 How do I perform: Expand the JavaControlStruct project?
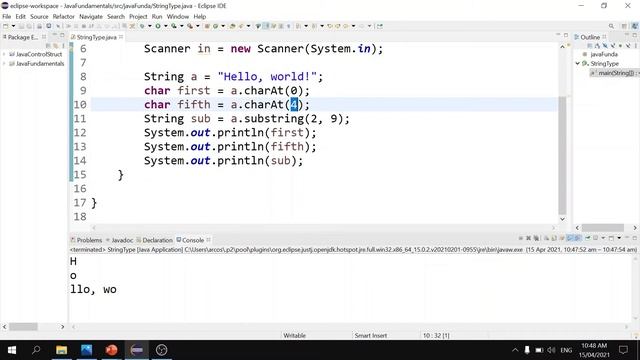coord(4,54)
